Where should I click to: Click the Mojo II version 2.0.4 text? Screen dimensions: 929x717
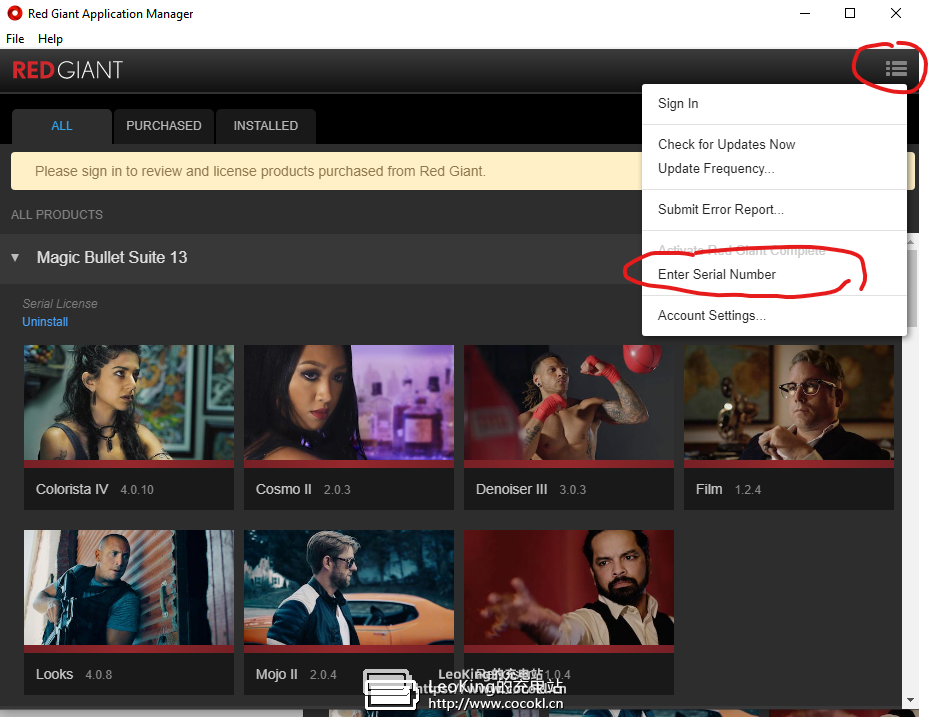click(323, 675)
